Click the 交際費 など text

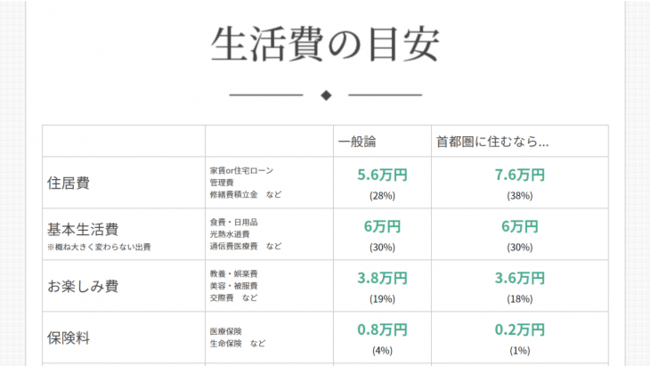[x=233, y=298]
